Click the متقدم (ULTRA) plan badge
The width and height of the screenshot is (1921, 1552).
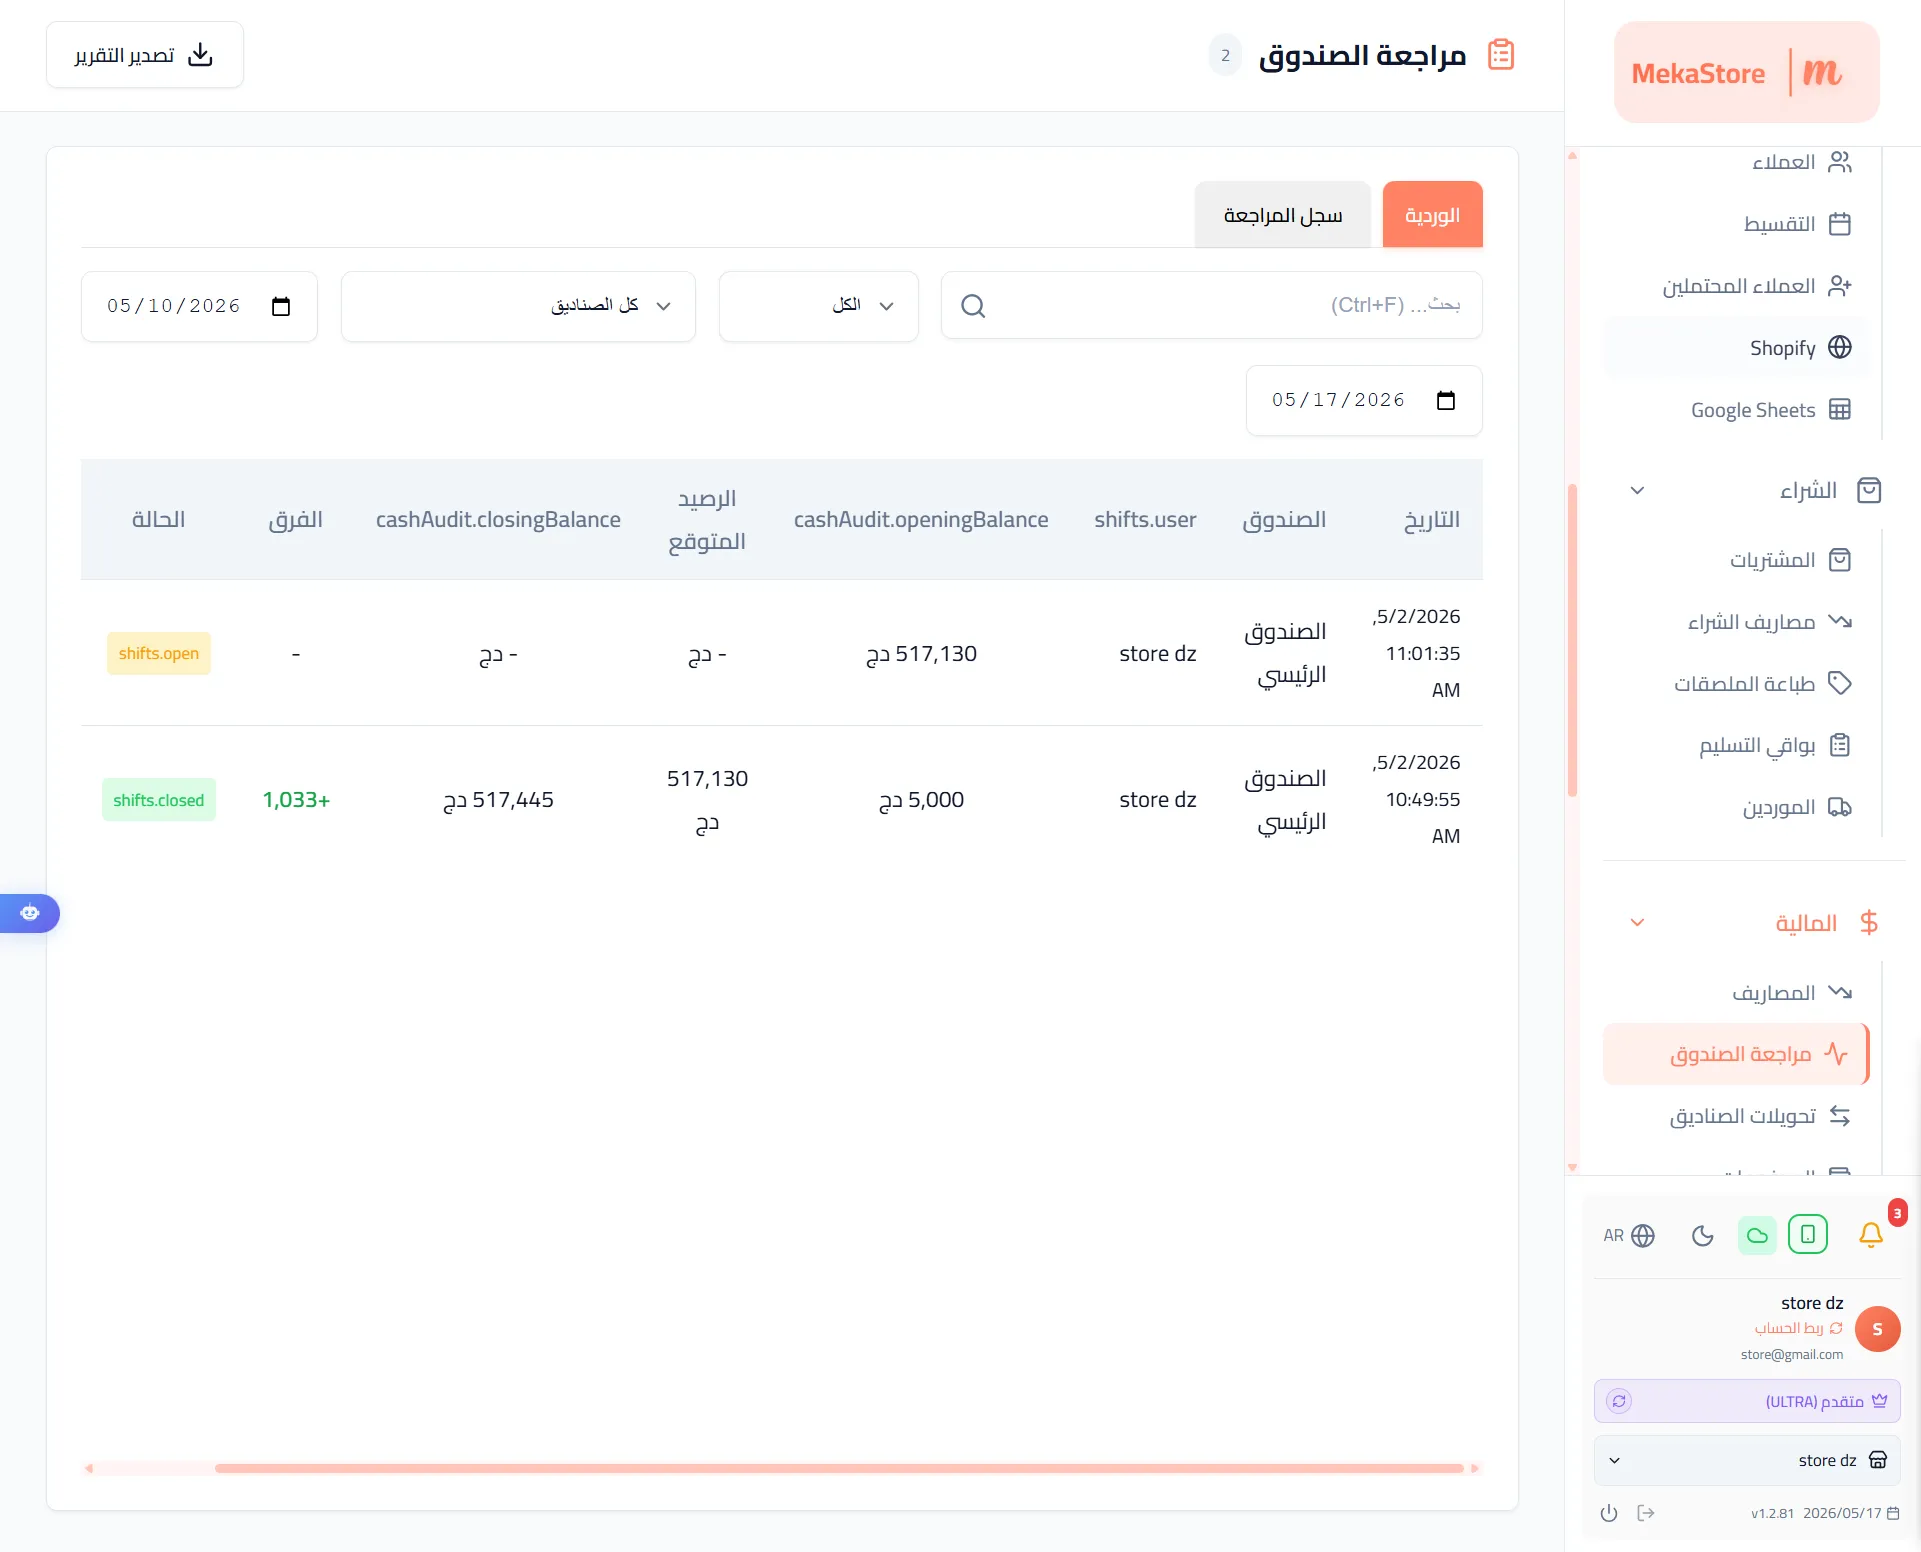click(1746, 1401)
